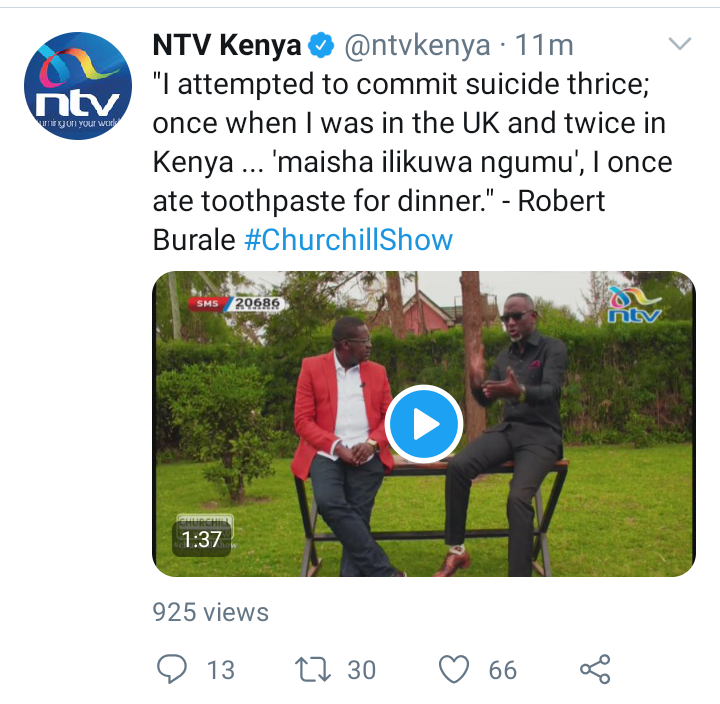Open the 11m timestamp link

point(544,45)
